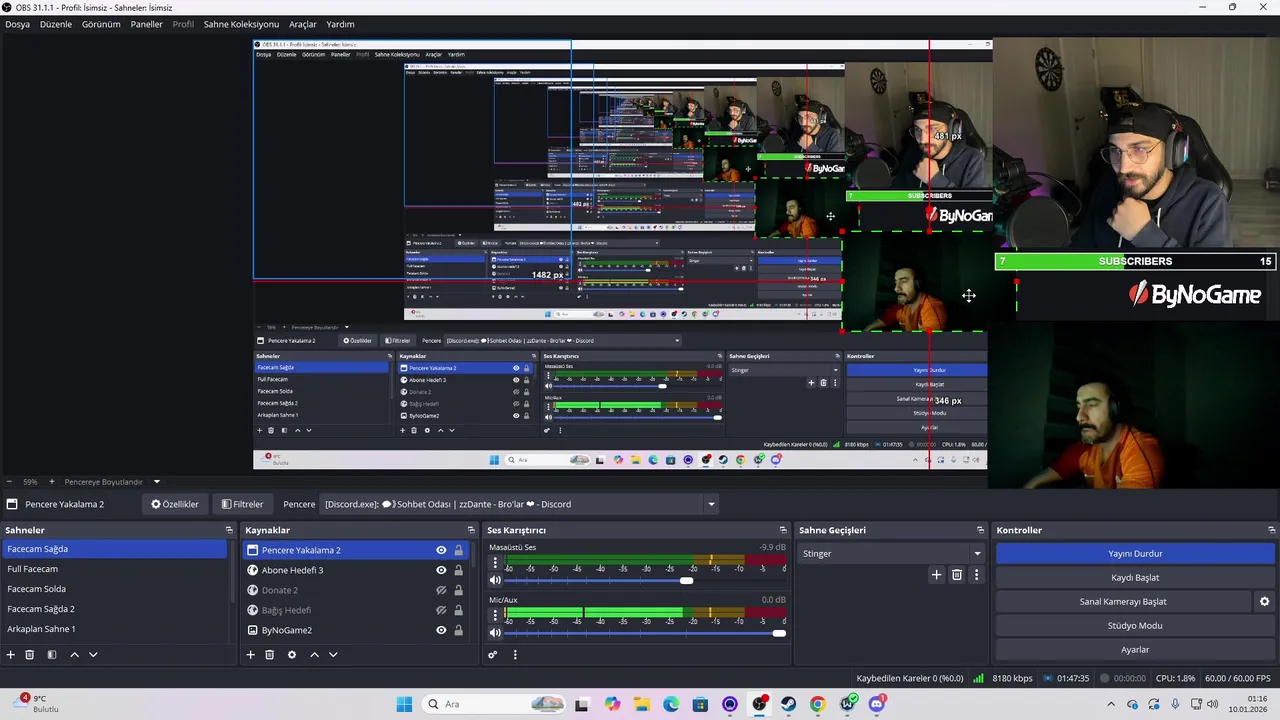The image size is (1280, 720).
Task: Mute the Mic/Aux audio
Action: pyautogui.click(x=495, y=632)
